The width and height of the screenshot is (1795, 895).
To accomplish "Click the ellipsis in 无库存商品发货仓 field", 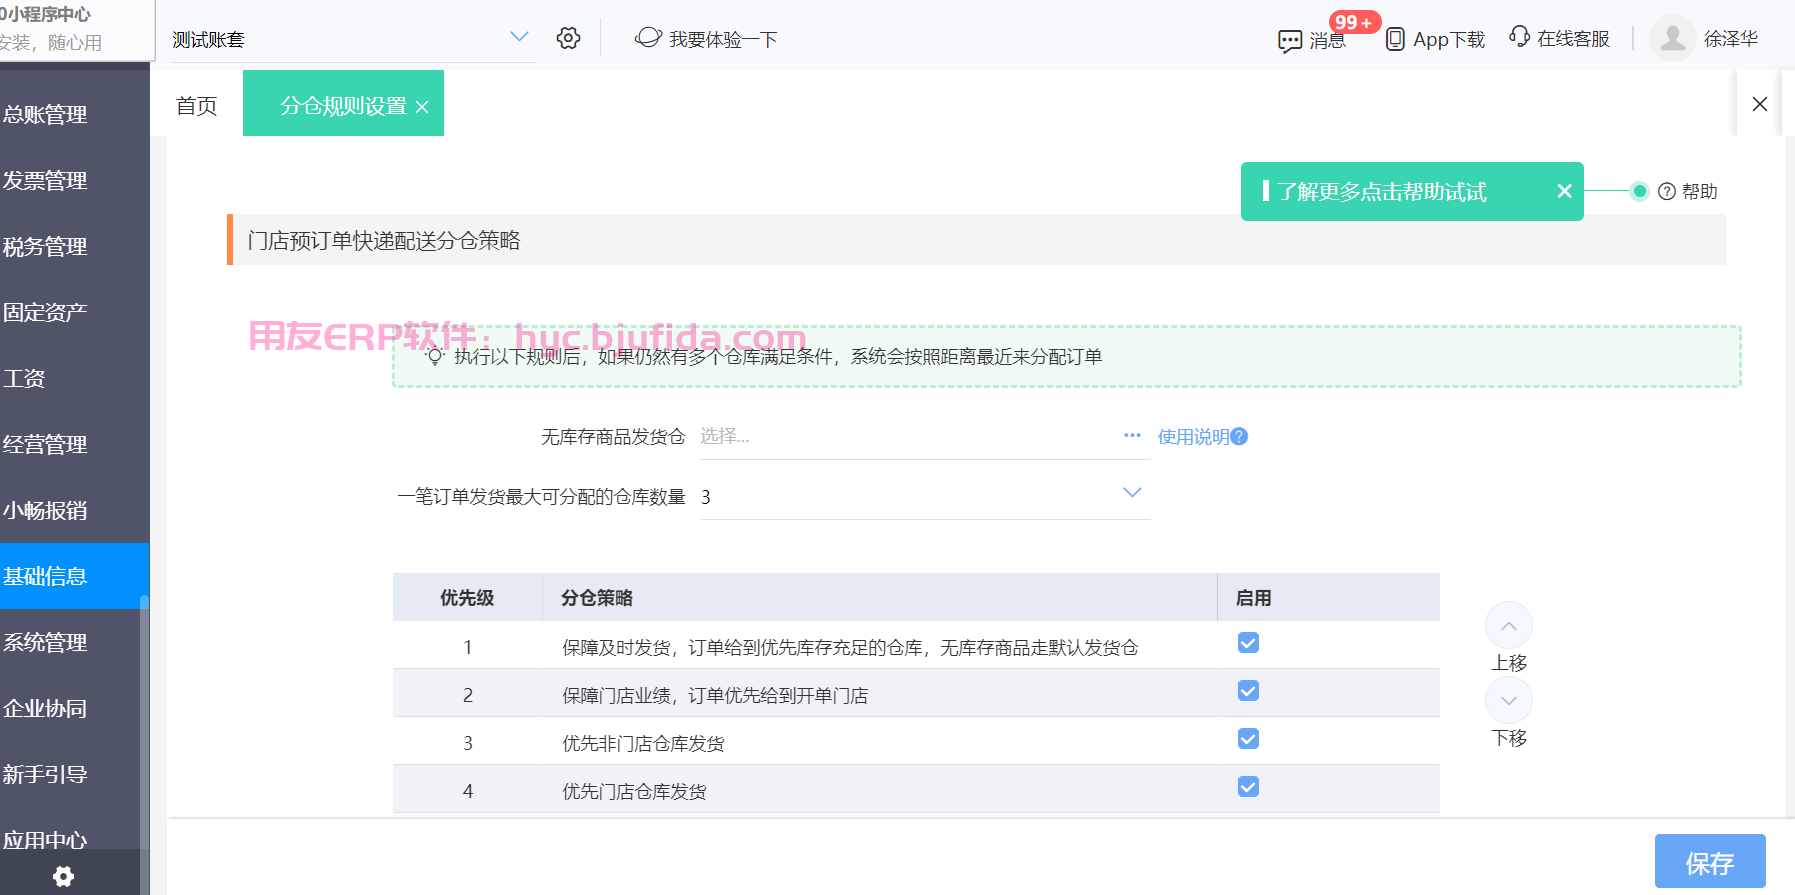I will [x=1132, y=436].
